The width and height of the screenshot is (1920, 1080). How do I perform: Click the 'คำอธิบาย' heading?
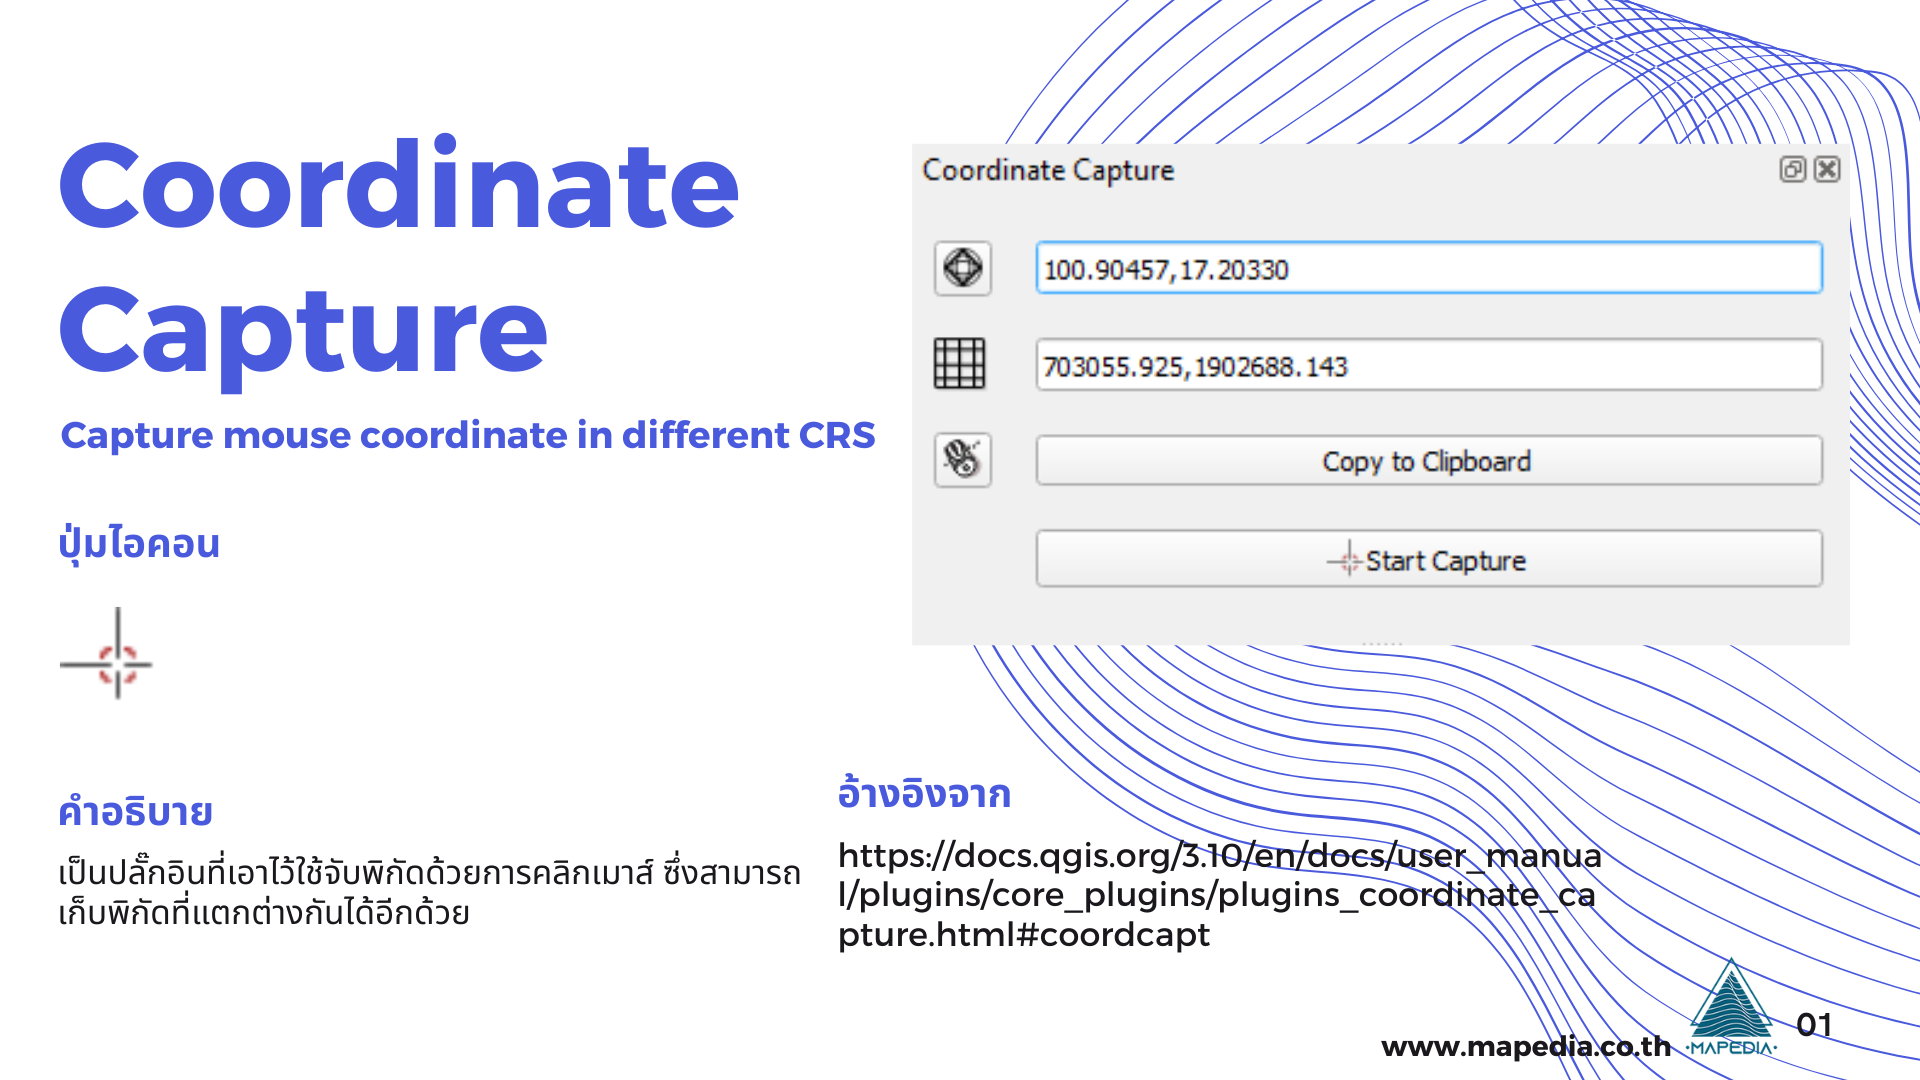click(135, 811)
